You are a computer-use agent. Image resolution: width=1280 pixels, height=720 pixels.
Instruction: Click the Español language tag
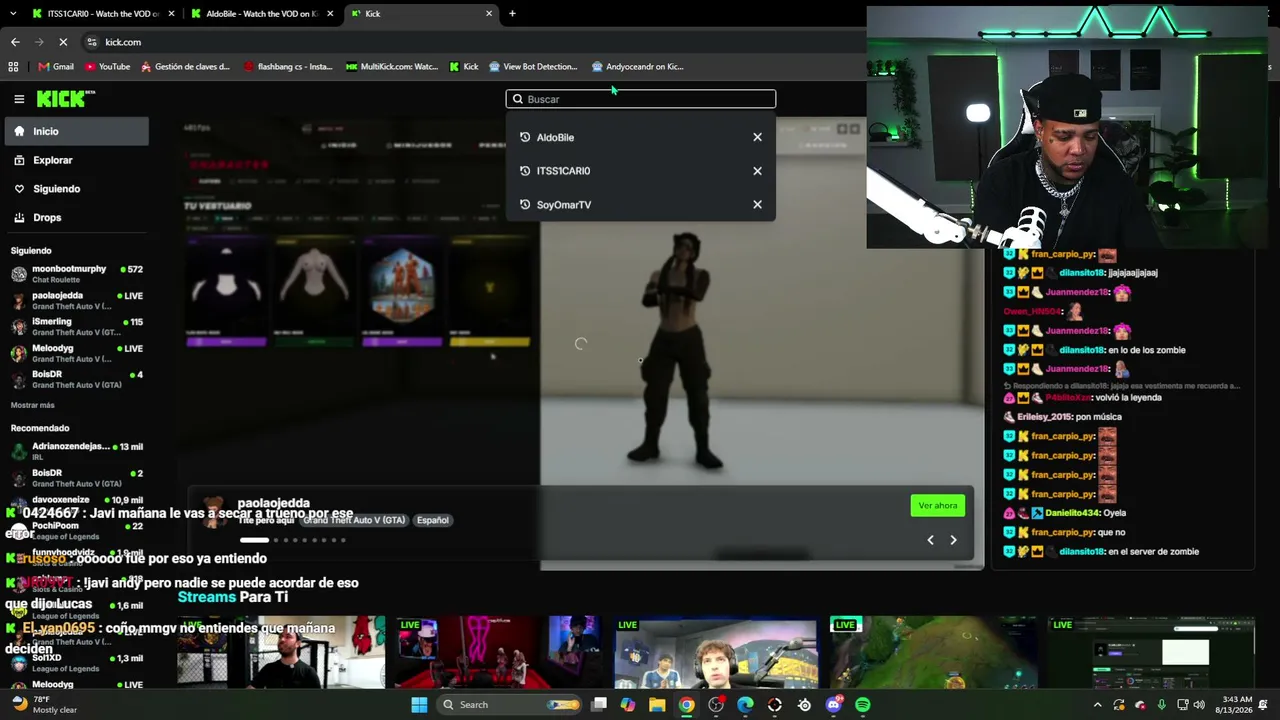[x=433, y=520]
